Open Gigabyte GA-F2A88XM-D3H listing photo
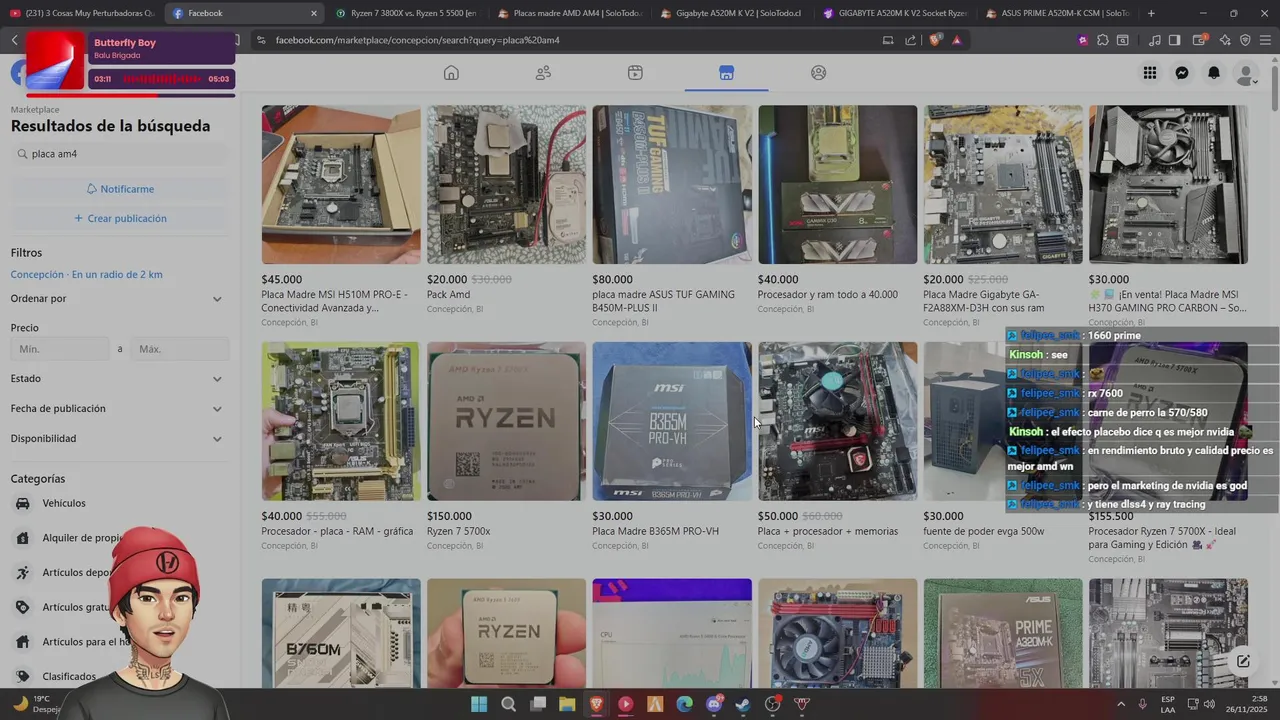Image resolution: width=1280 pixels, height=720 pixels. (1003, 185)
